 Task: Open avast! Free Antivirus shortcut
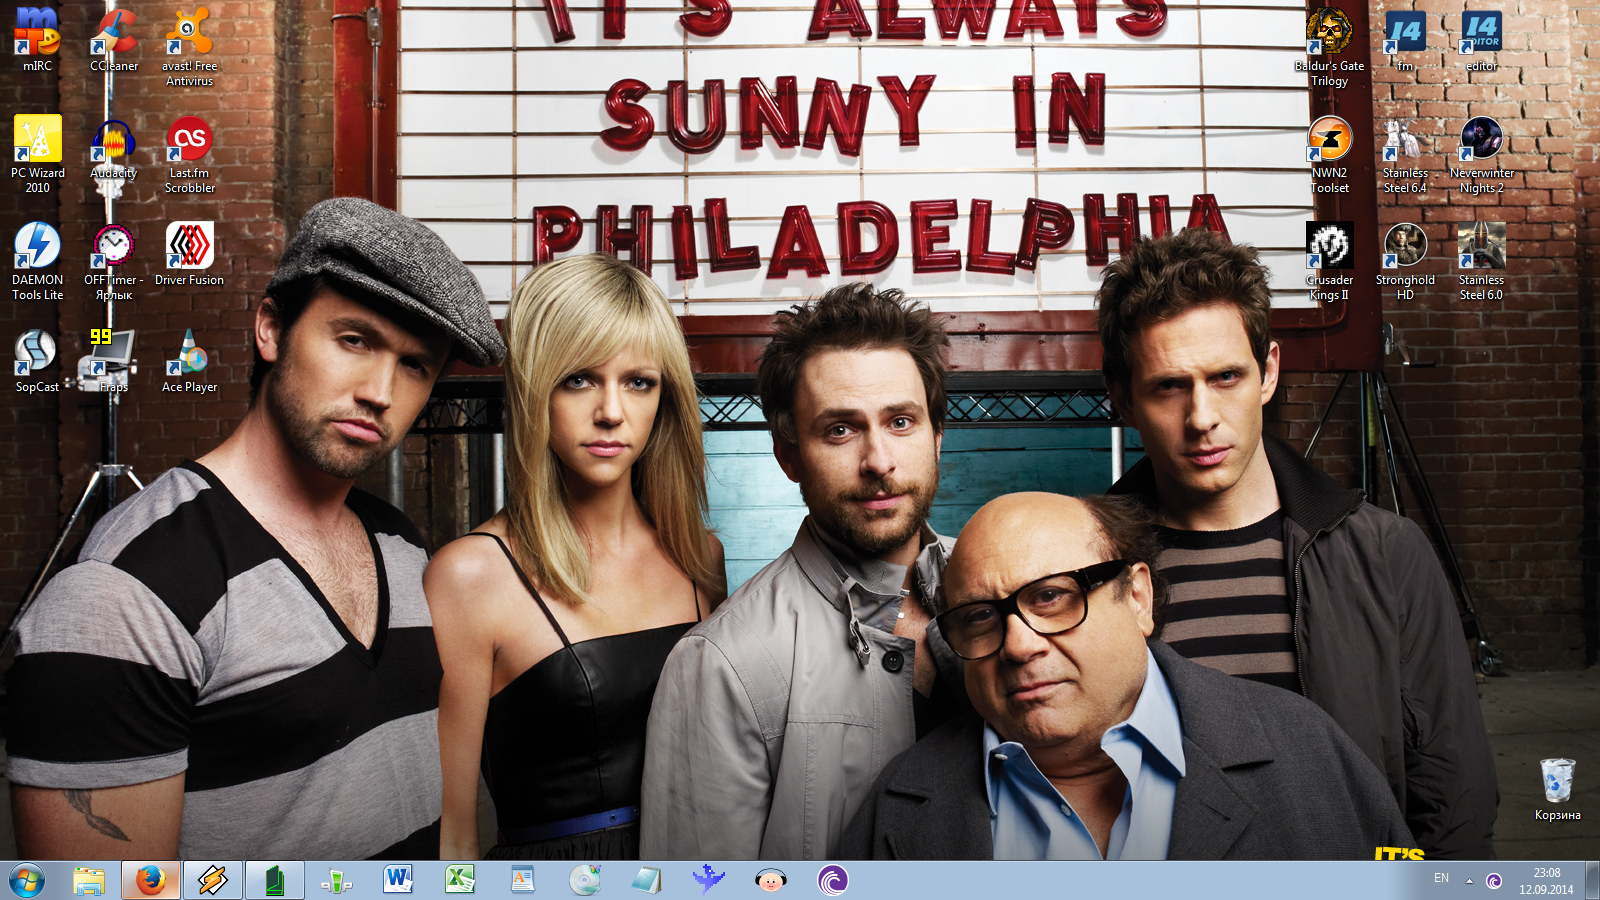click(x=189, y=46)
